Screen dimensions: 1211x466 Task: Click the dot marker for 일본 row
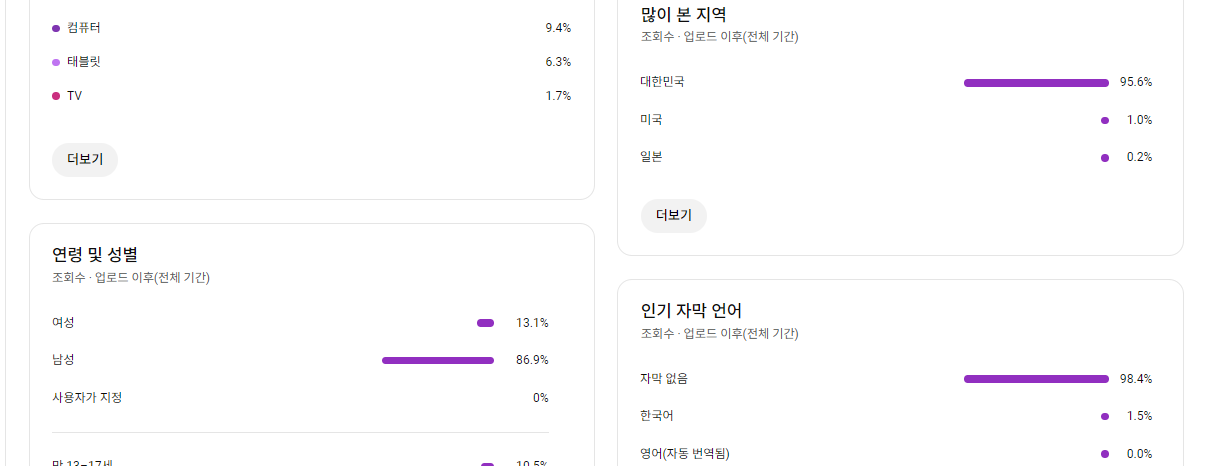click(x=1105, y=157)
